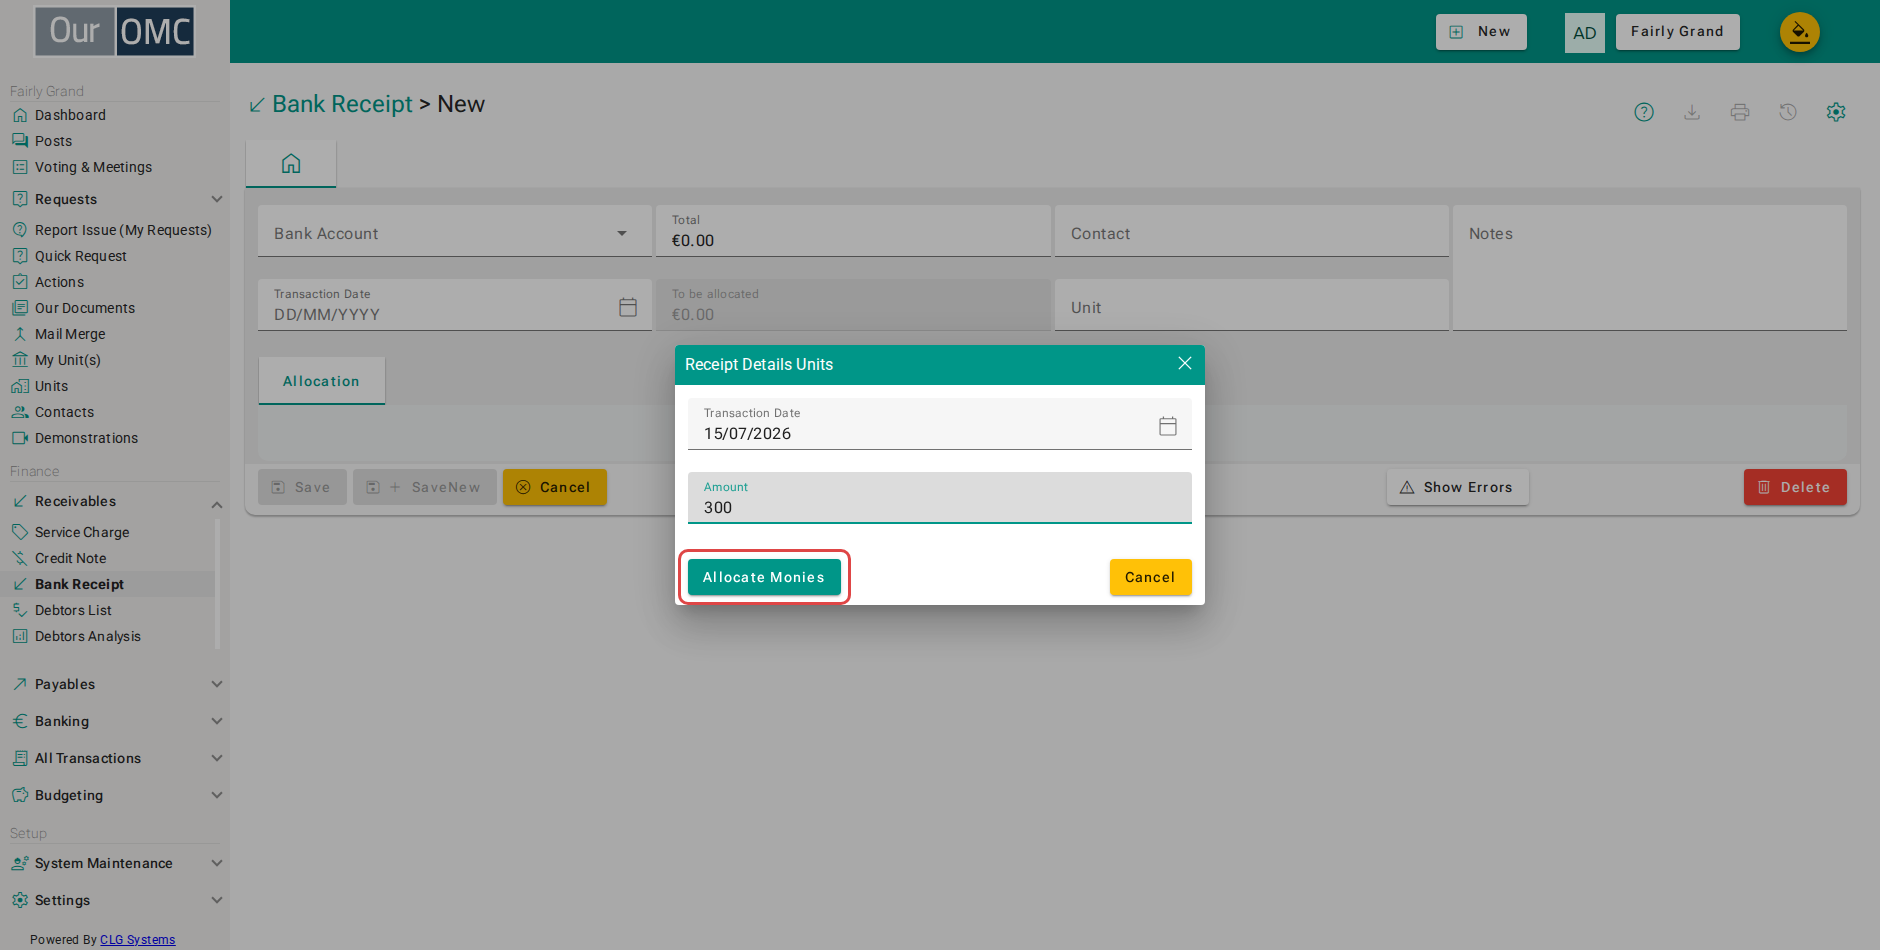Click the help question mark icon
Image resolution: width=1880 pixels, height=950 pixels.
[x=1644, y=112]
